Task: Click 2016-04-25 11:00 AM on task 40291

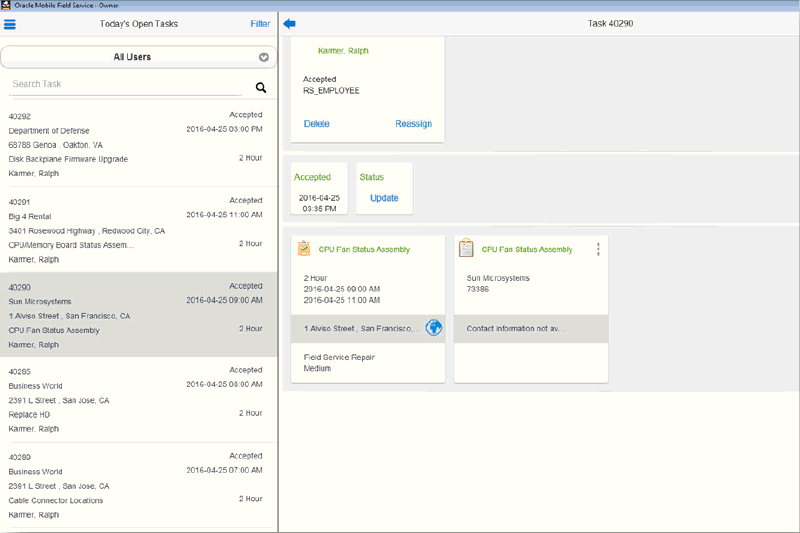Action: click(224, 215)
